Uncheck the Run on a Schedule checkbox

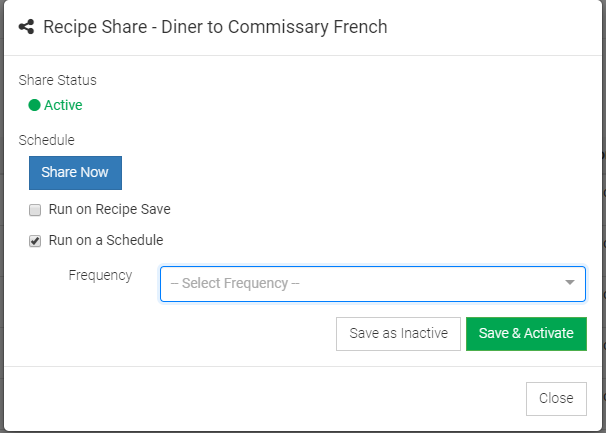[35, 240]
